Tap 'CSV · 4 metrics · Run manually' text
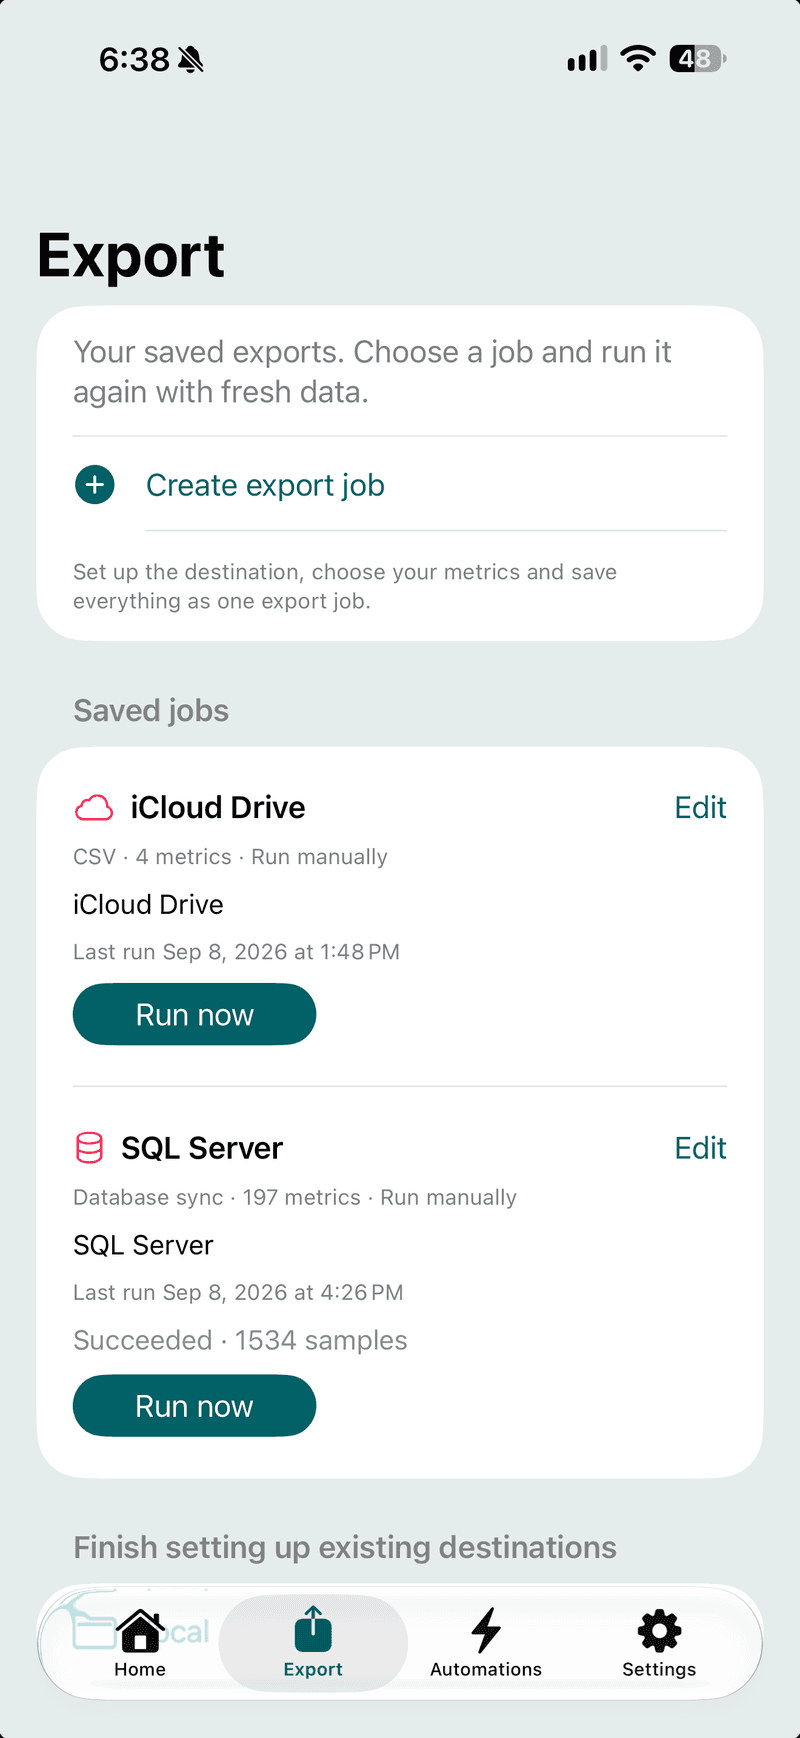 (x=230, y=857)
